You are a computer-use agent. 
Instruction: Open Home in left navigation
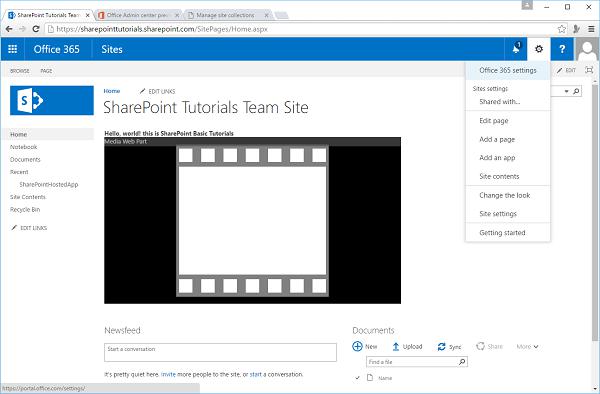point(18,134)
